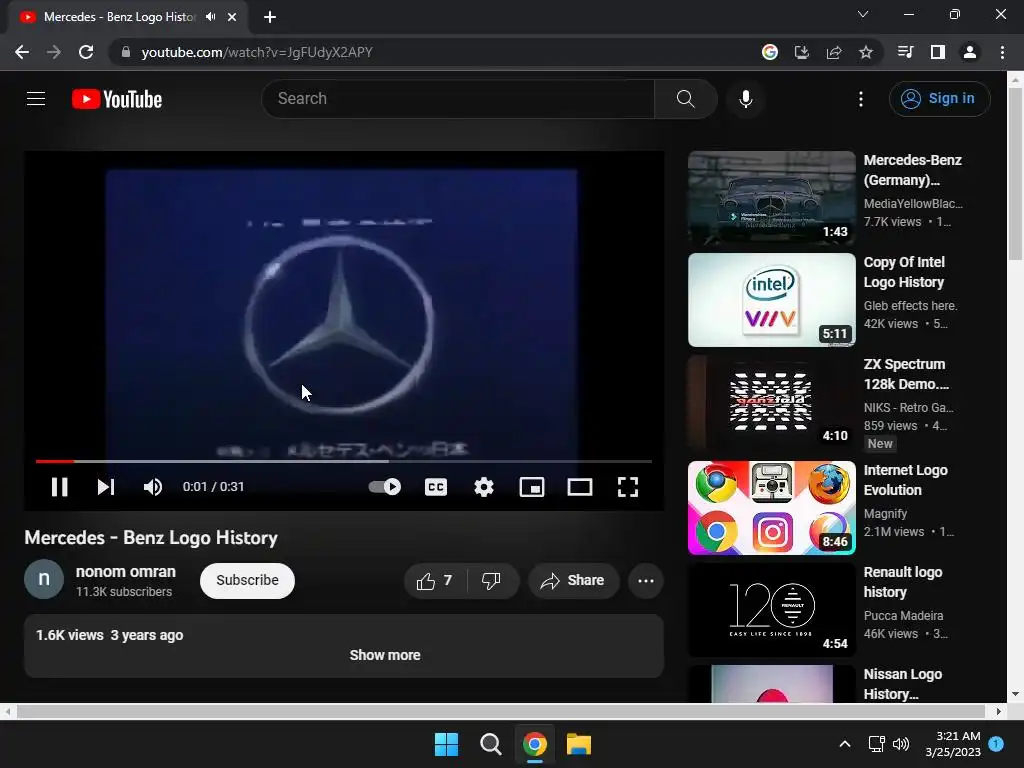This screenshot has height=768, width=1024.
Task: Toggle the autoplay switch
Action: coord(385,487)
